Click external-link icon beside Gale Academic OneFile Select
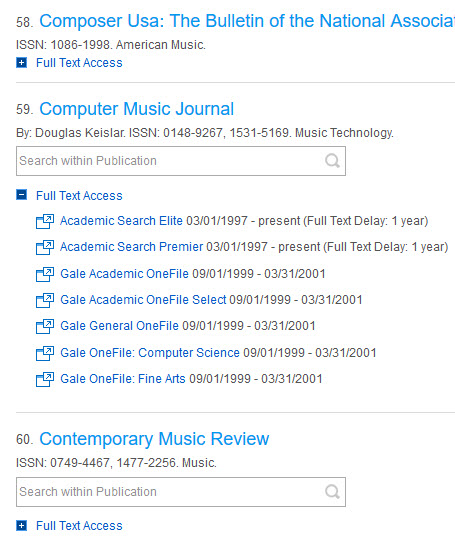Screen dimensions: 455x546 point(45,301)
